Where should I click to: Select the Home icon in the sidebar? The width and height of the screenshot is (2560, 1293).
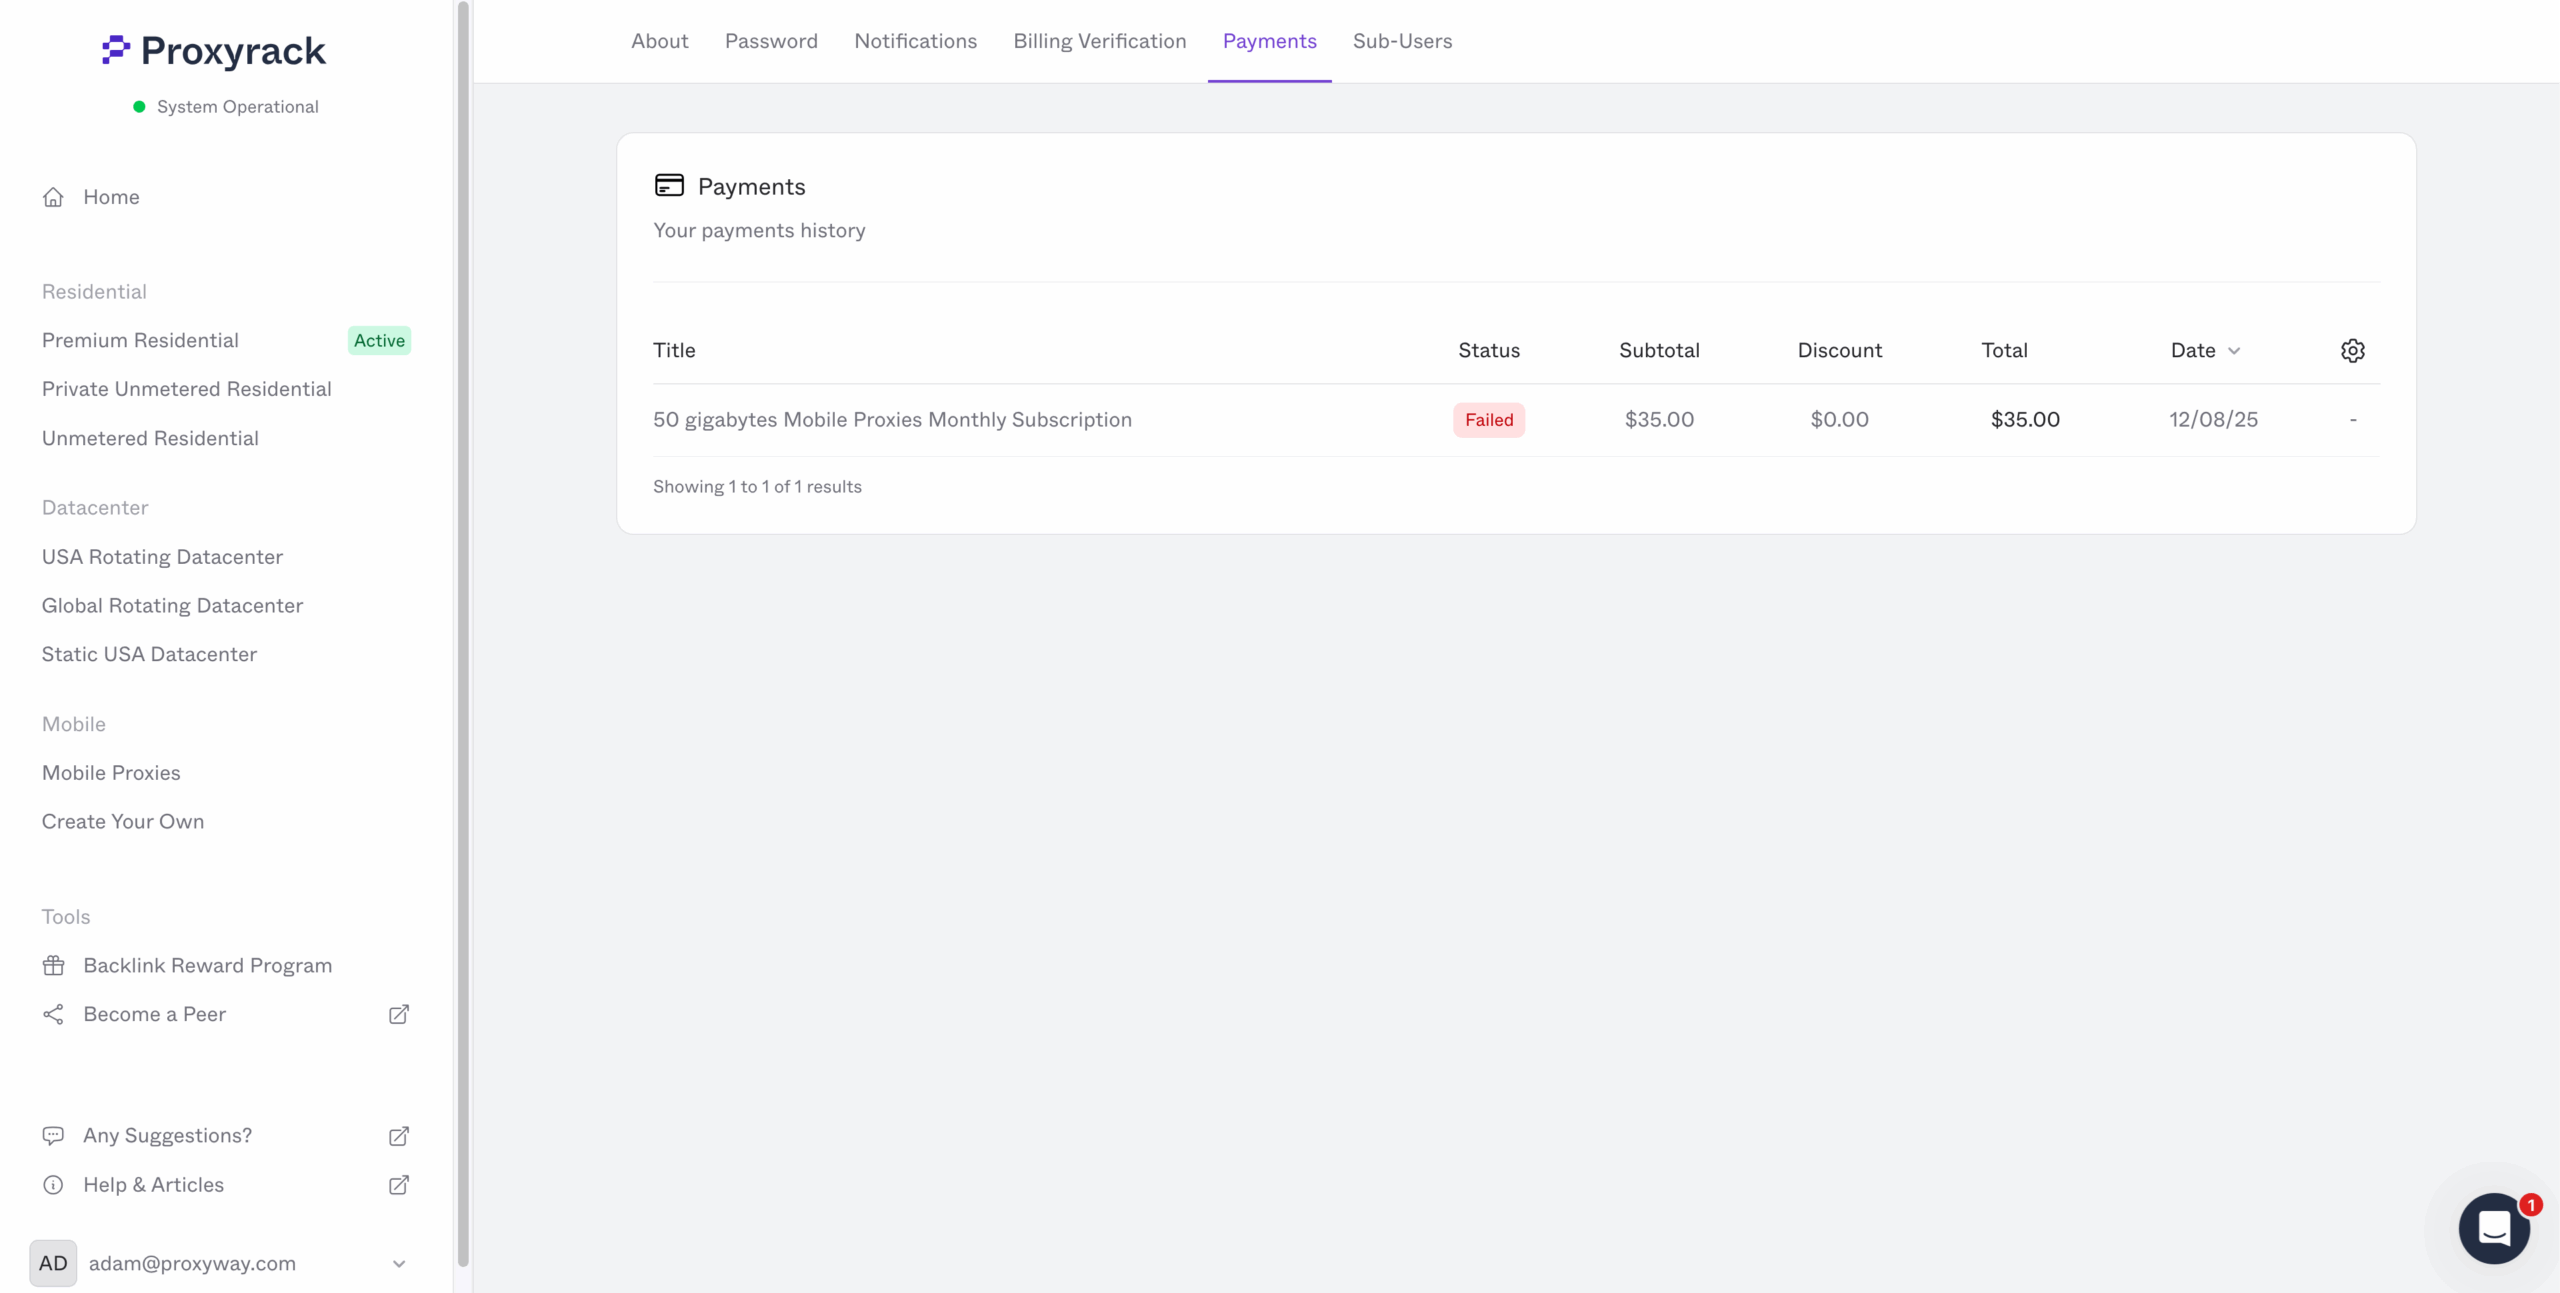coord(54,197)
